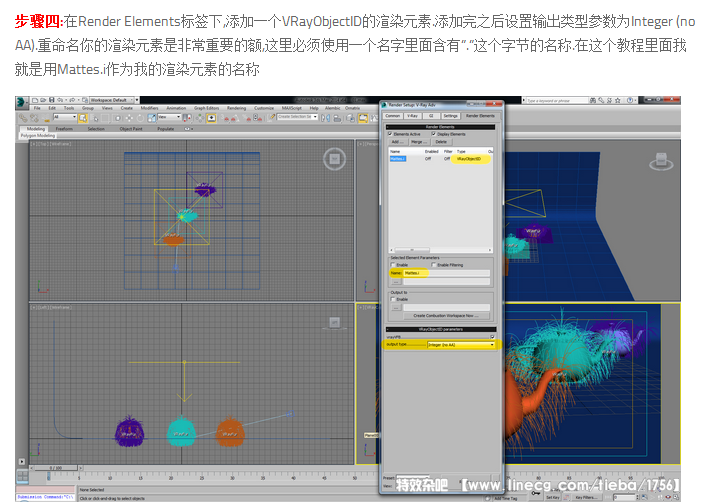The image size is (710, 502).
Task: Click the browse ... button below Name field
Action: point(396,282)
